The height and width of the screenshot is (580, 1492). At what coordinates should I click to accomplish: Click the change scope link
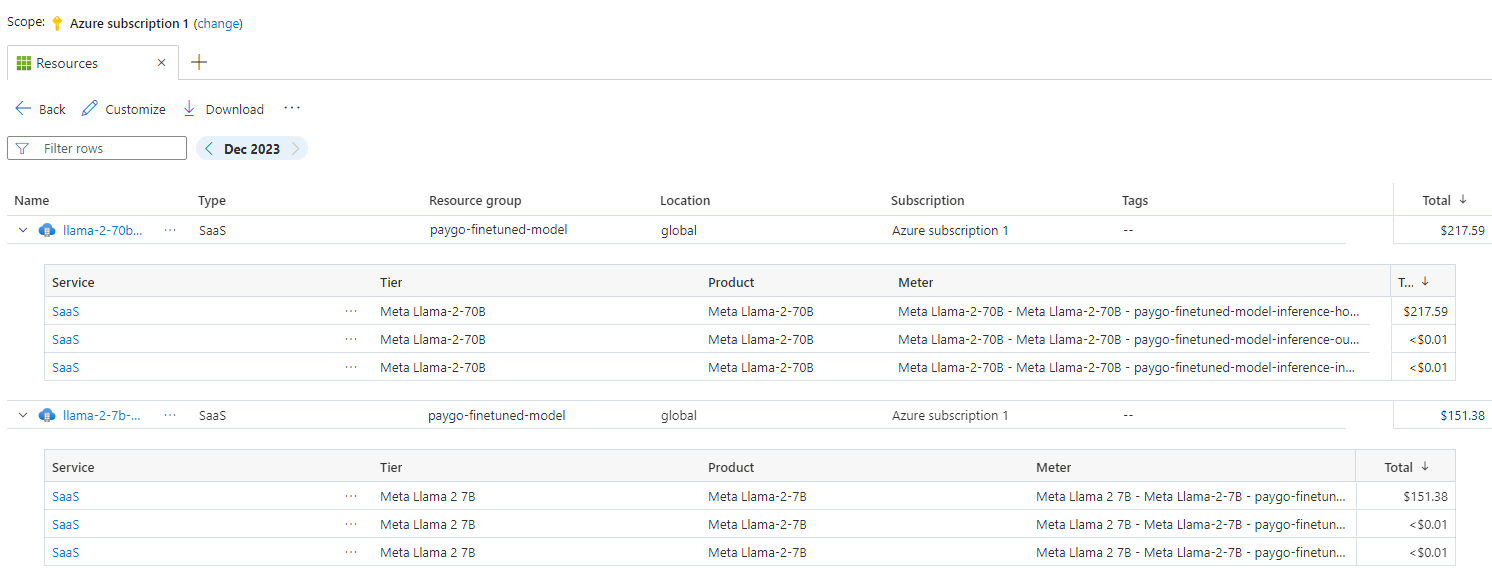click(218, 23)
